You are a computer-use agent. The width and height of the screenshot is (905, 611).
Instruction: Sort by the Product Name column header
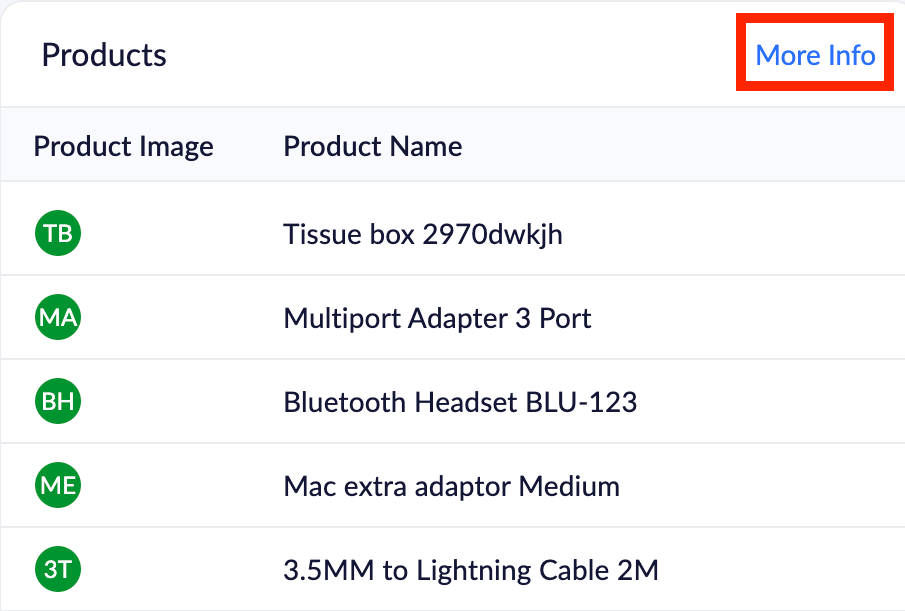pyautogui.click(x=372, y=146)
